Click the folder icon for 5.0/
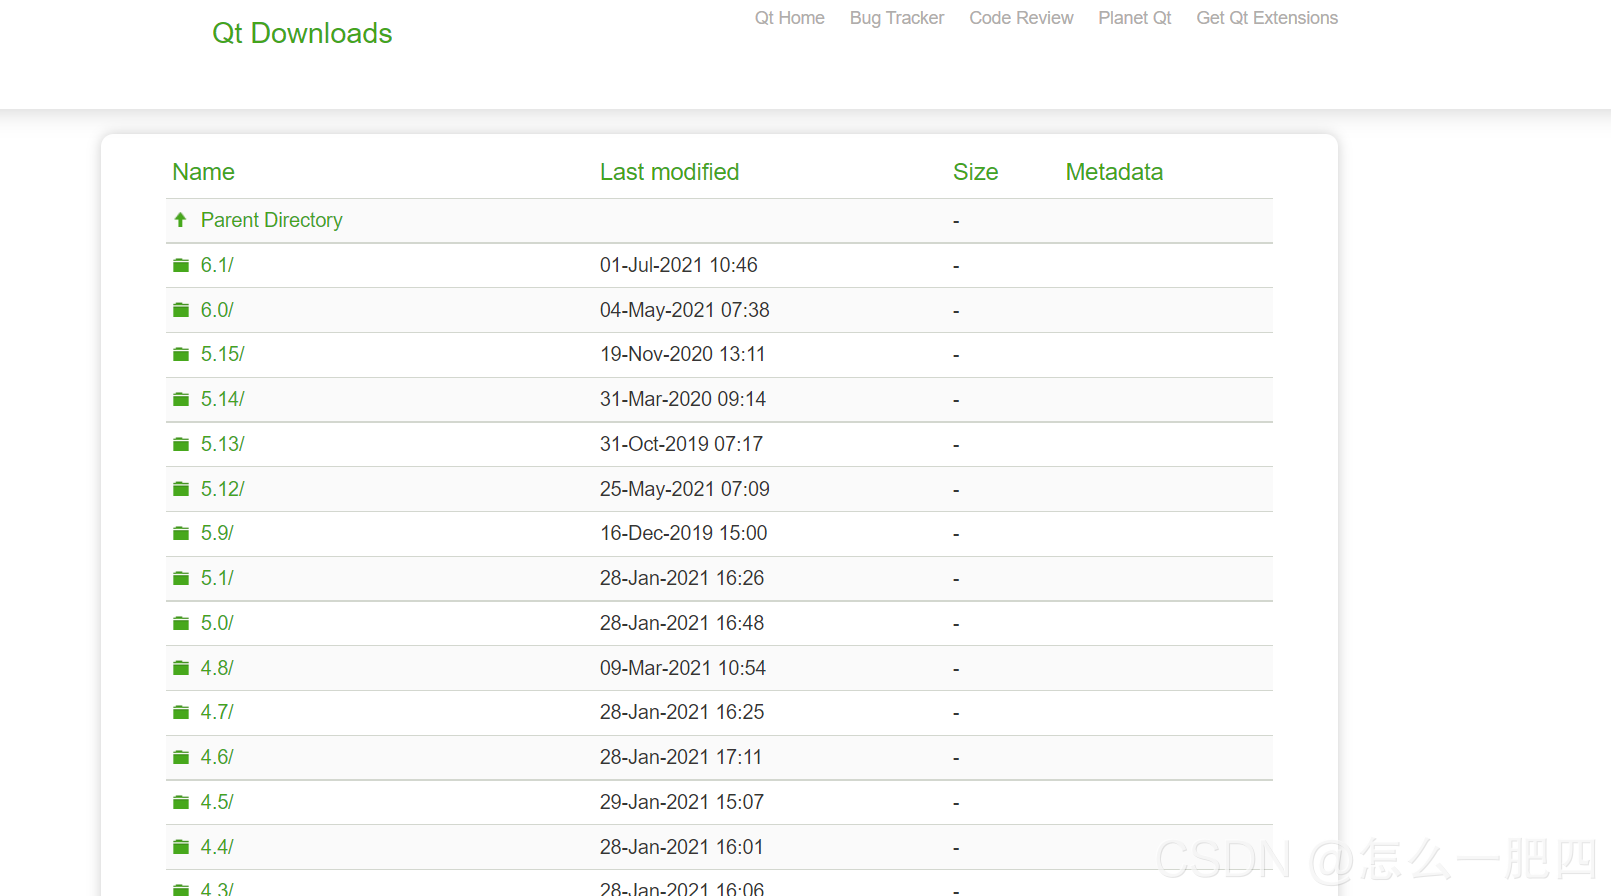 click(181, 623)
